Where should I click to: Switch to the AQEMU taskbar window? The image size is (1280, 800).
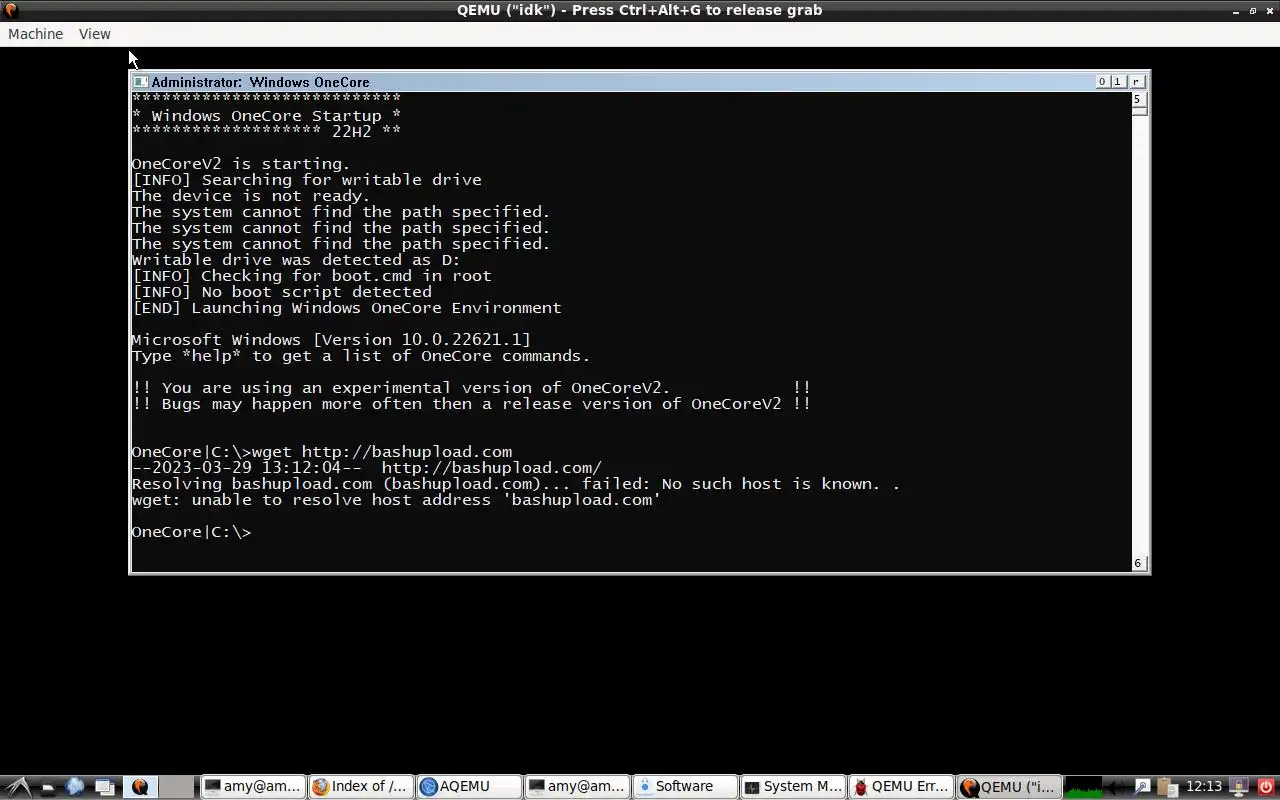click(469, 787)
